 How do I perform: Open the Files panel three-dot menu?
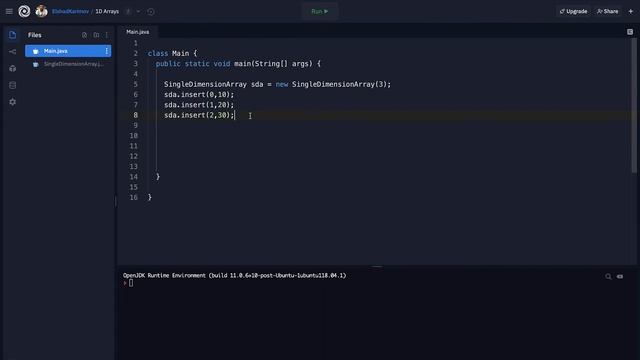click(x=107, y=35)
